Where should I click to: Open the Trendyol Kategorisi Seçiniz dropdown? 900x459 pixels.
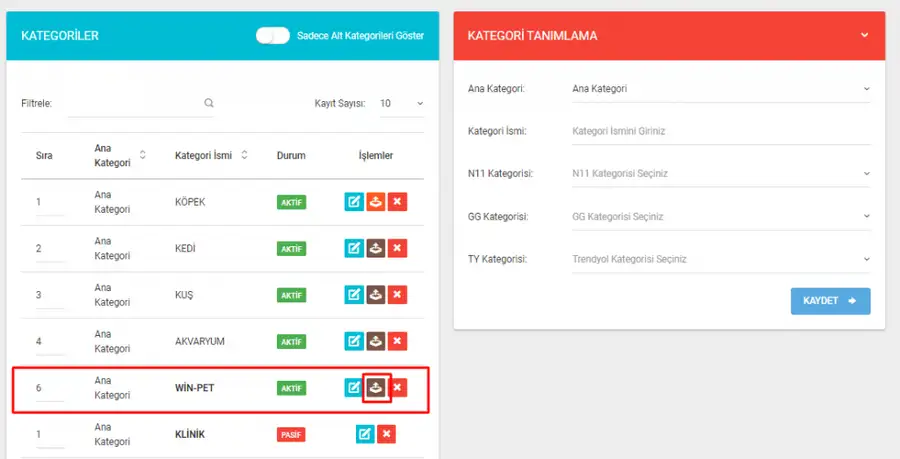(x=721, y=259)
